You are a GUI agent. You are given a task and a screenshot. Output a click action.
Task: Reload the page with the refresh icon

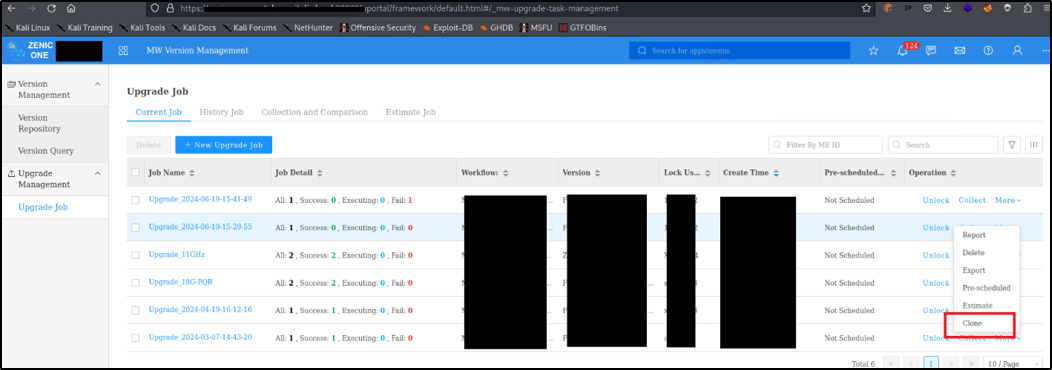click(x=52, y=9)
